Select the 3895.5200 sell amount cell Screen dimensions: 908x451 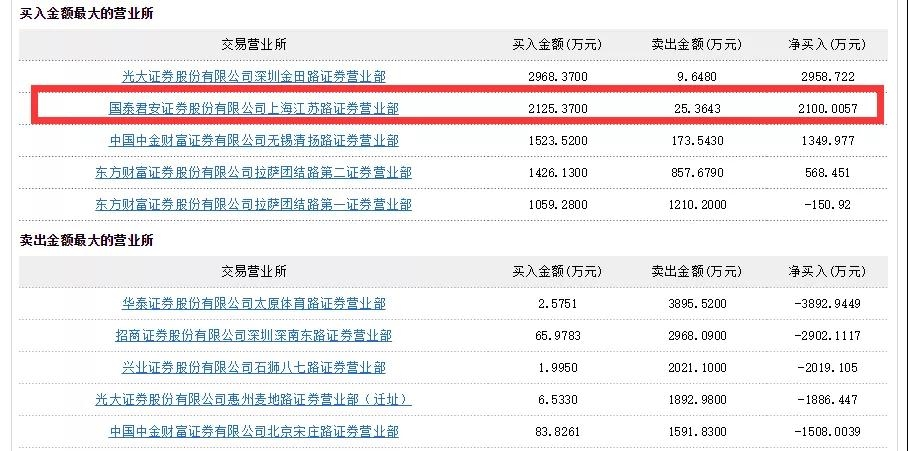pyautogui.click(x=697, y=303)
